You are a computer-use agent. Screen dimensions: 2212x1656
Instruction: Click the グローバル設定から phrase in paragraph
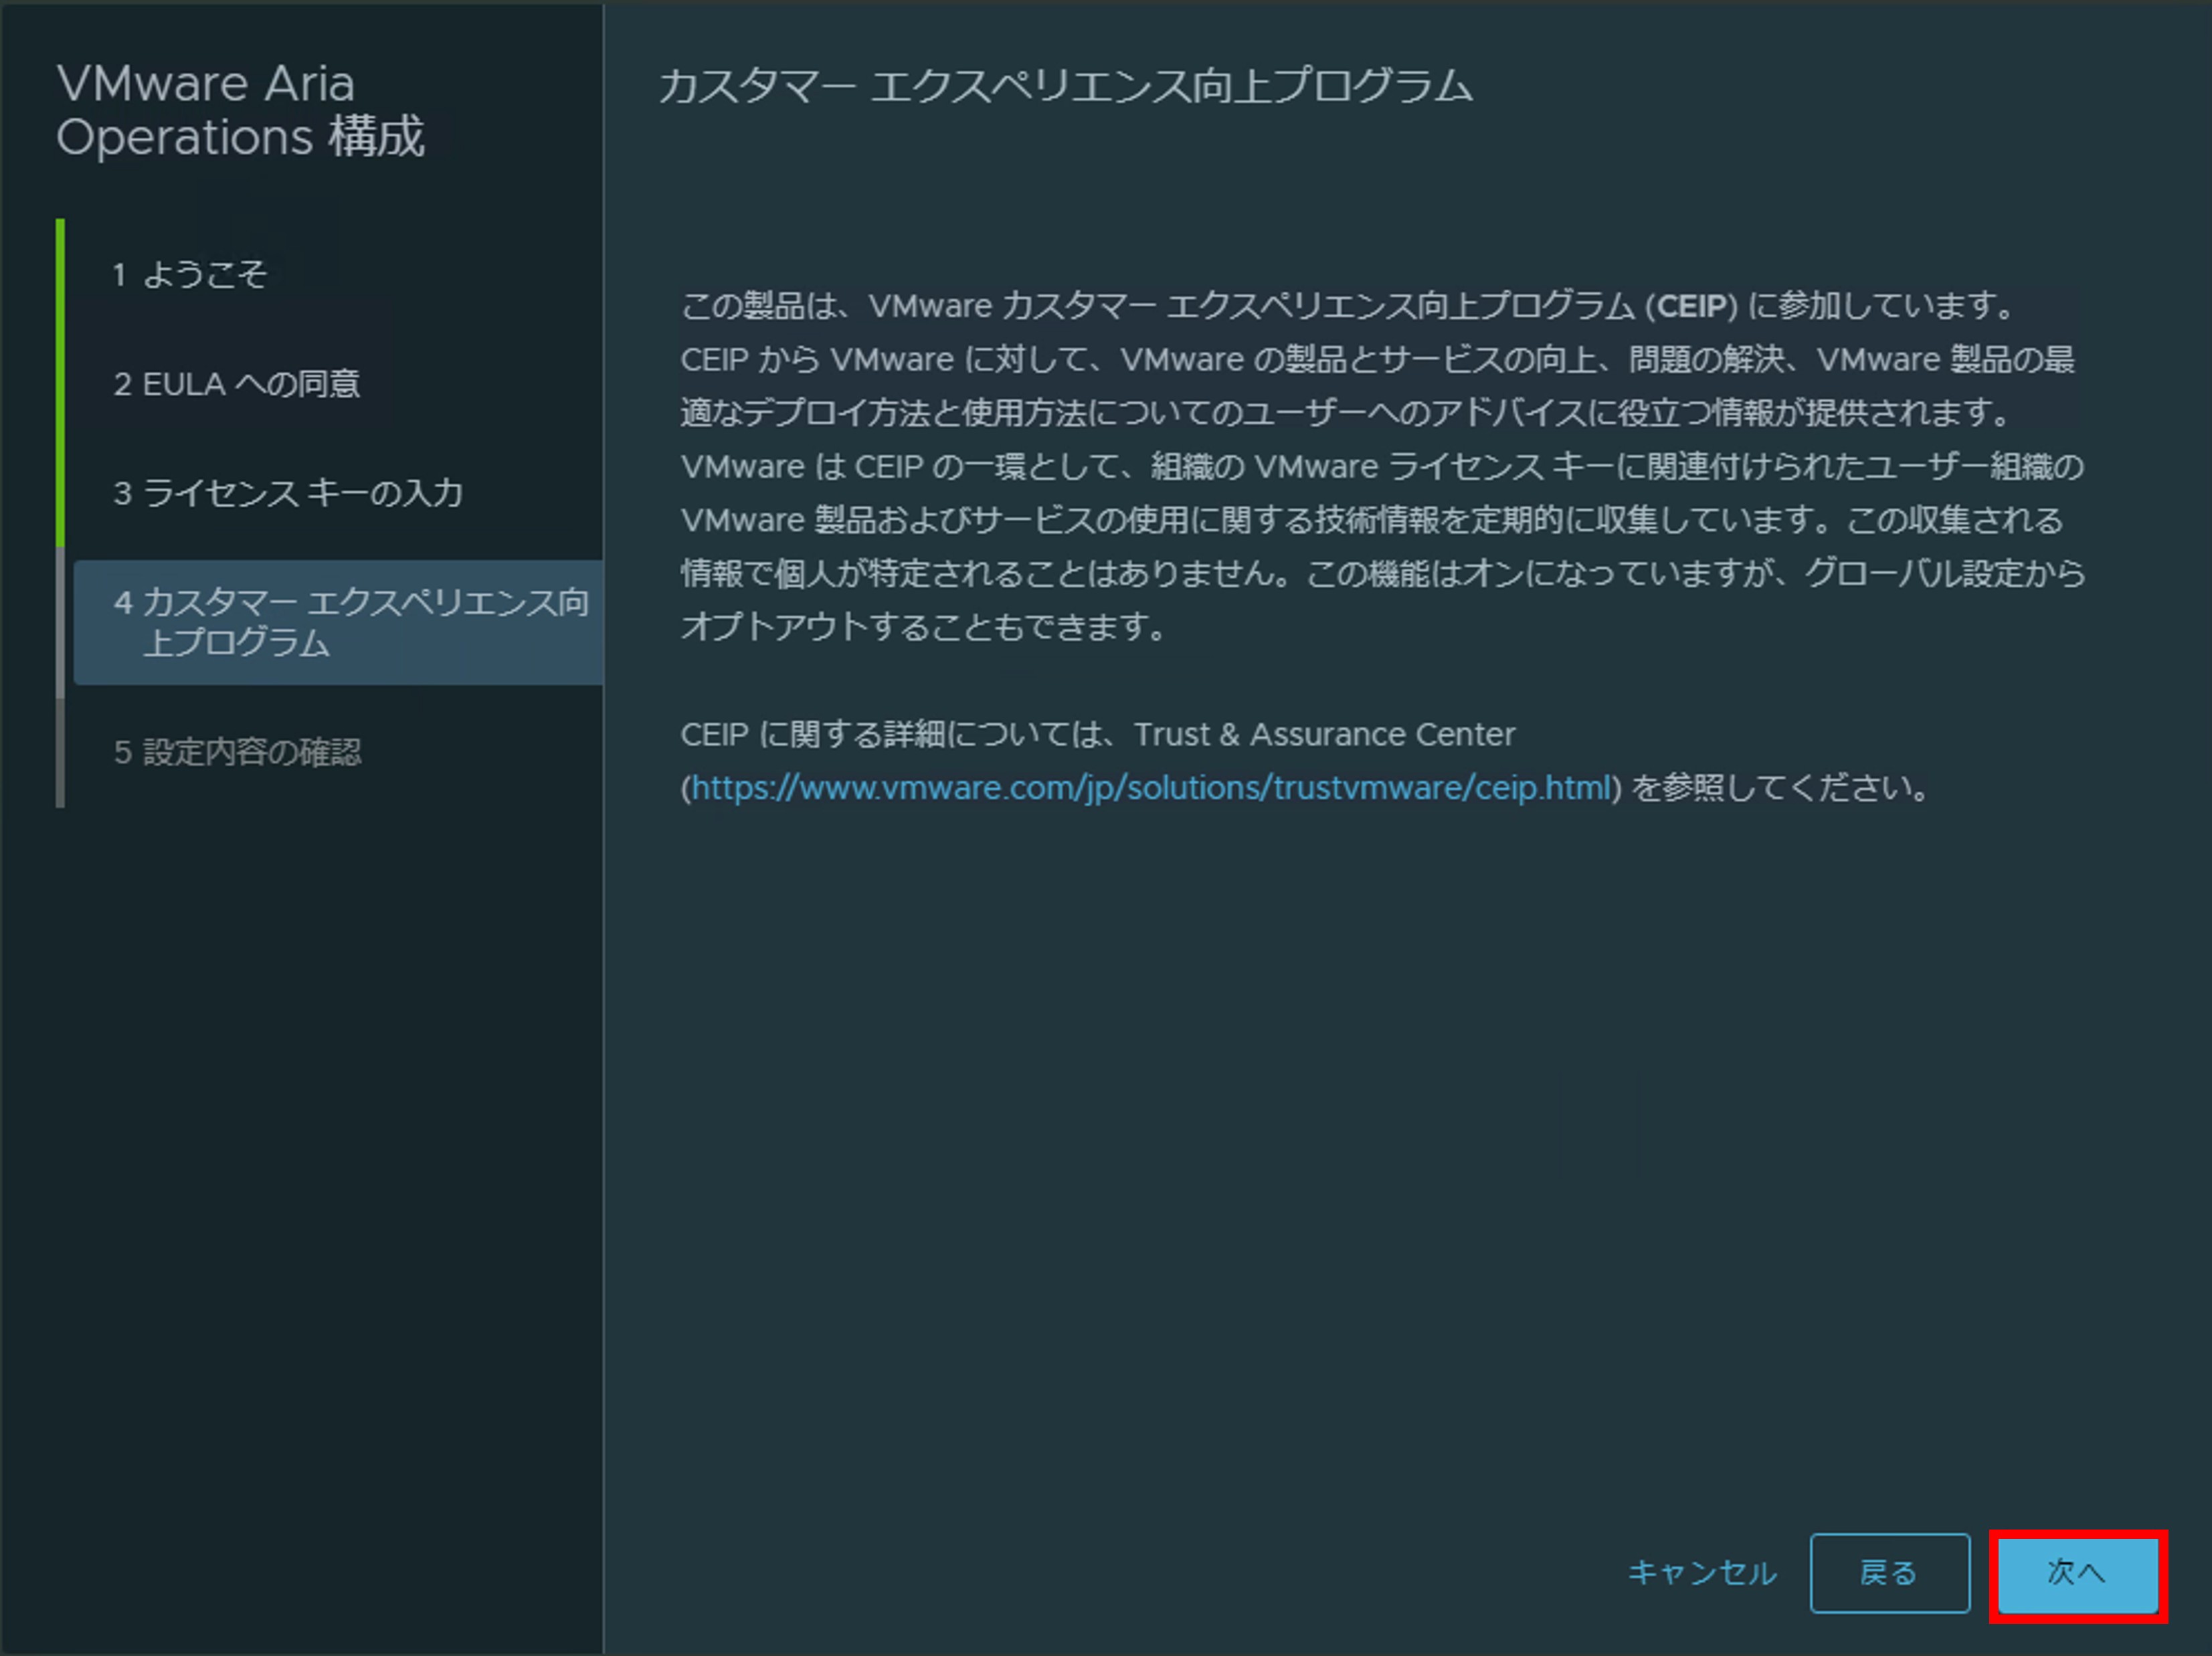pyautogui.click(x=1945, y=574)
